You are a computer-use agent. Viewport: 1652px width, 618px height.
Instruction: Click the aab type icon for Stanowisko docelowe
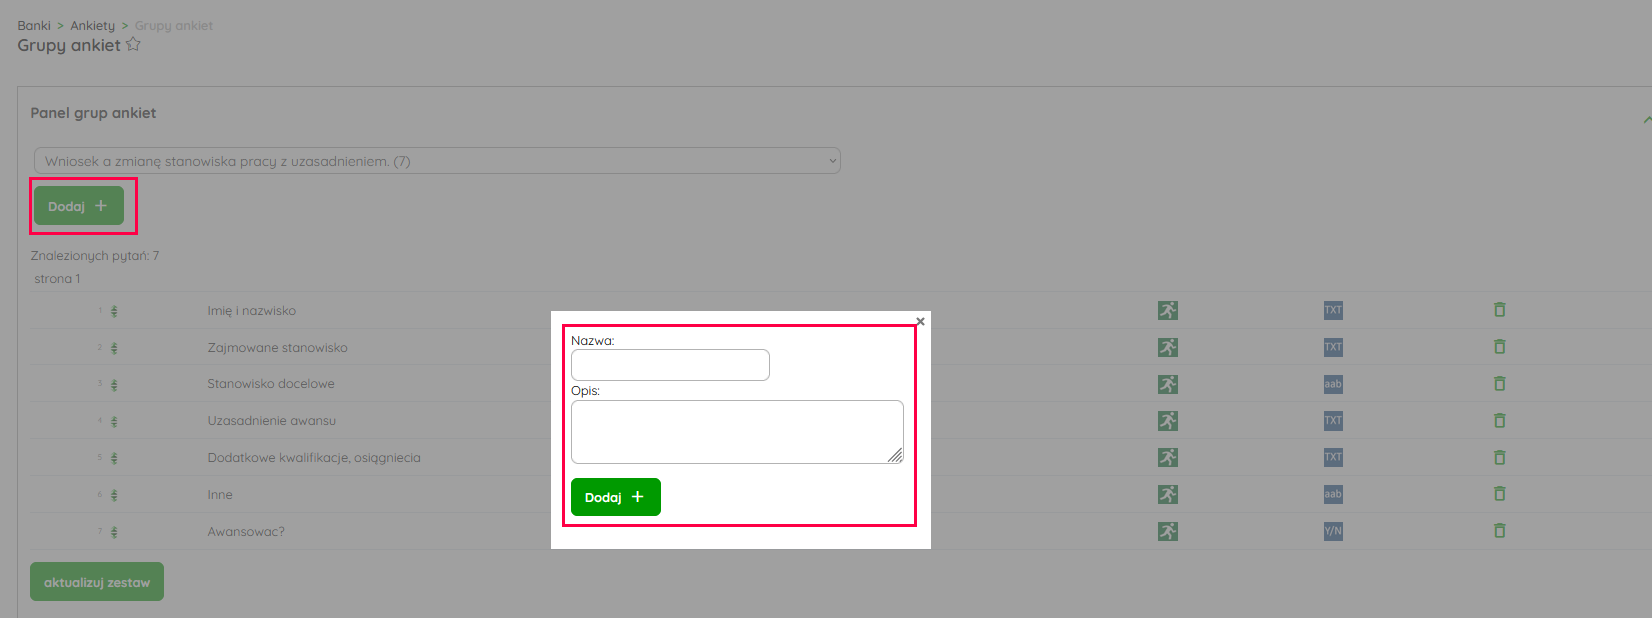click(x=1333, y=384)
